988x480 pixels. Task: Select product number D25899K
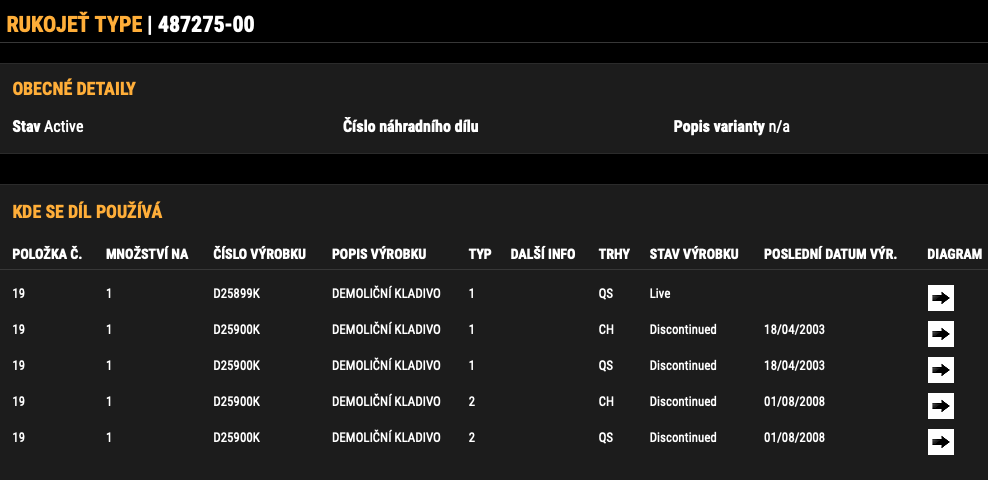pos(236,294)
